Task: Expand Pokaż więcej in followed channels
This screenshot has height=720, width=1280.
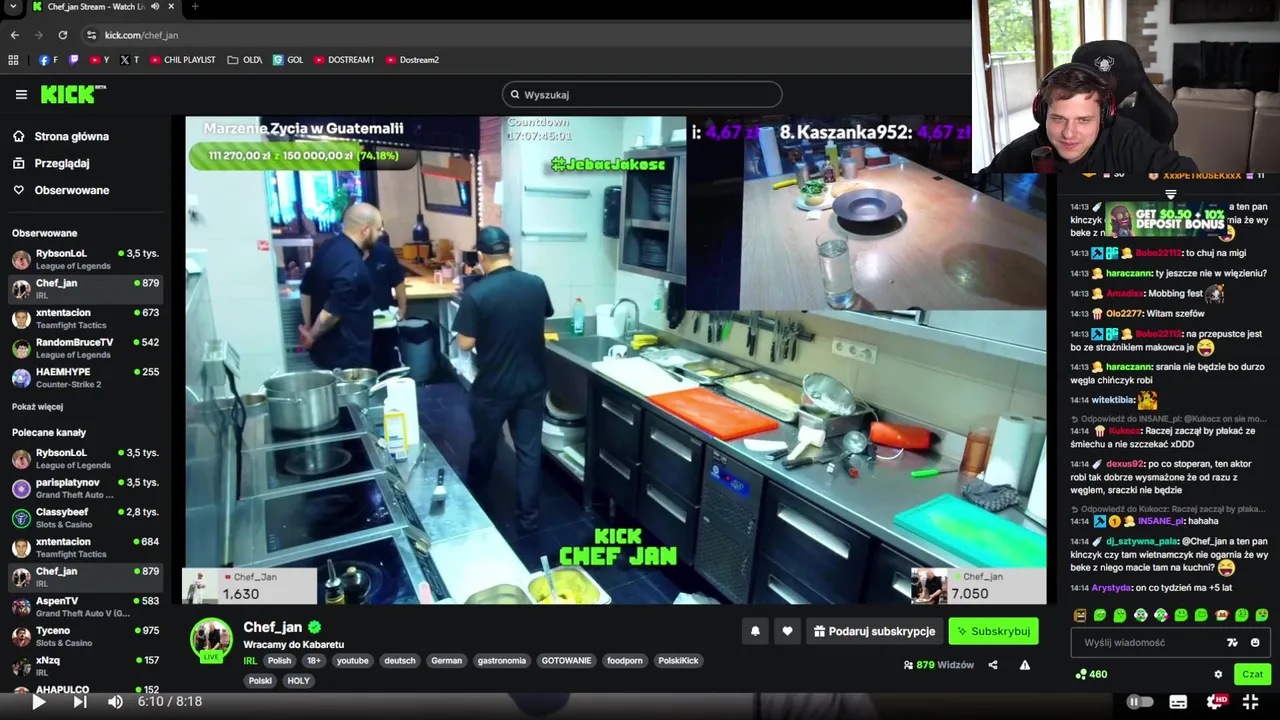Action: click(37, 407)
